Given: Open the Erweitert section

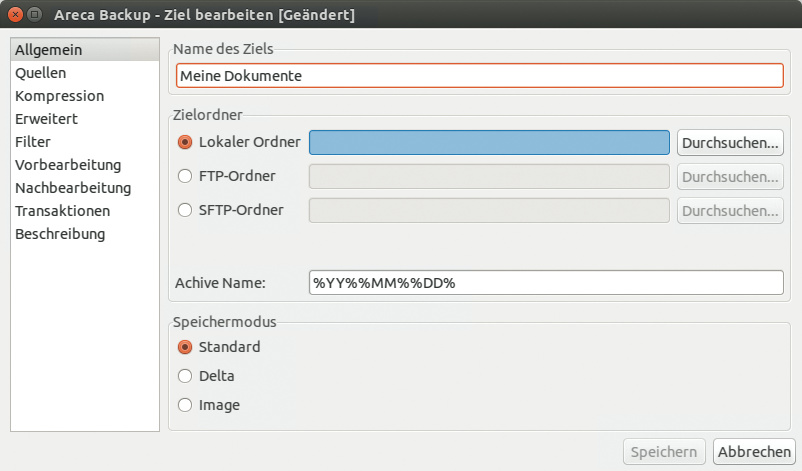Looking at the screenshot, I should point(46,119).
